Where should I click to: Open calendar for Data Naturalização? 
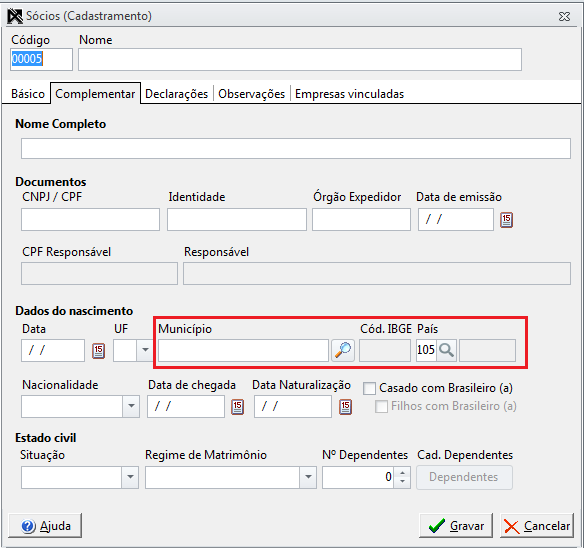(345, 406)
